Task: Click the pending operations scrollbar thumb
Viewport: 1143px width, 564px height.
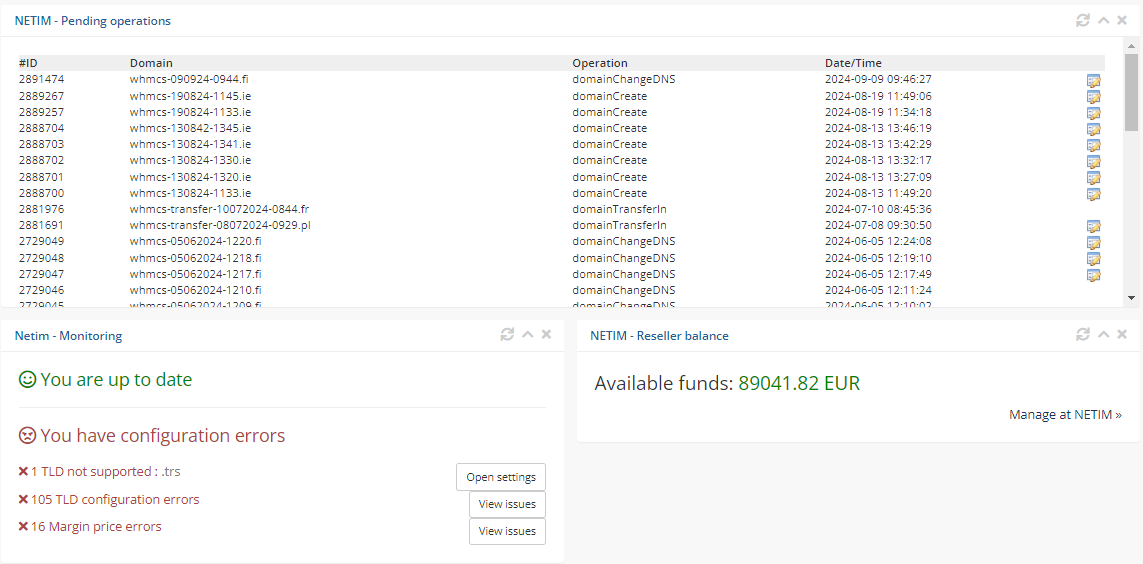Action: point(1131,92)
